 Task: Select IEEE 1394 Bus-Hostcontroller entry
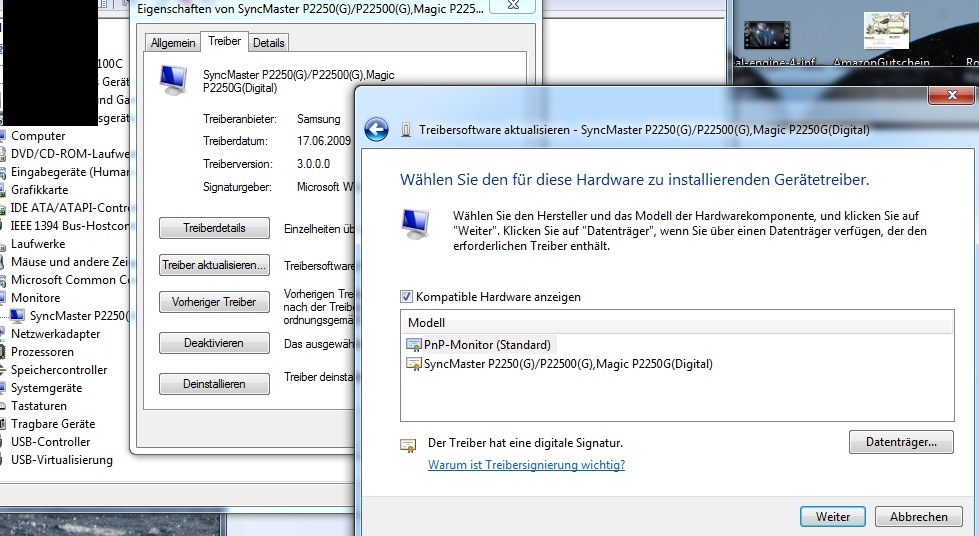(70, 226)
